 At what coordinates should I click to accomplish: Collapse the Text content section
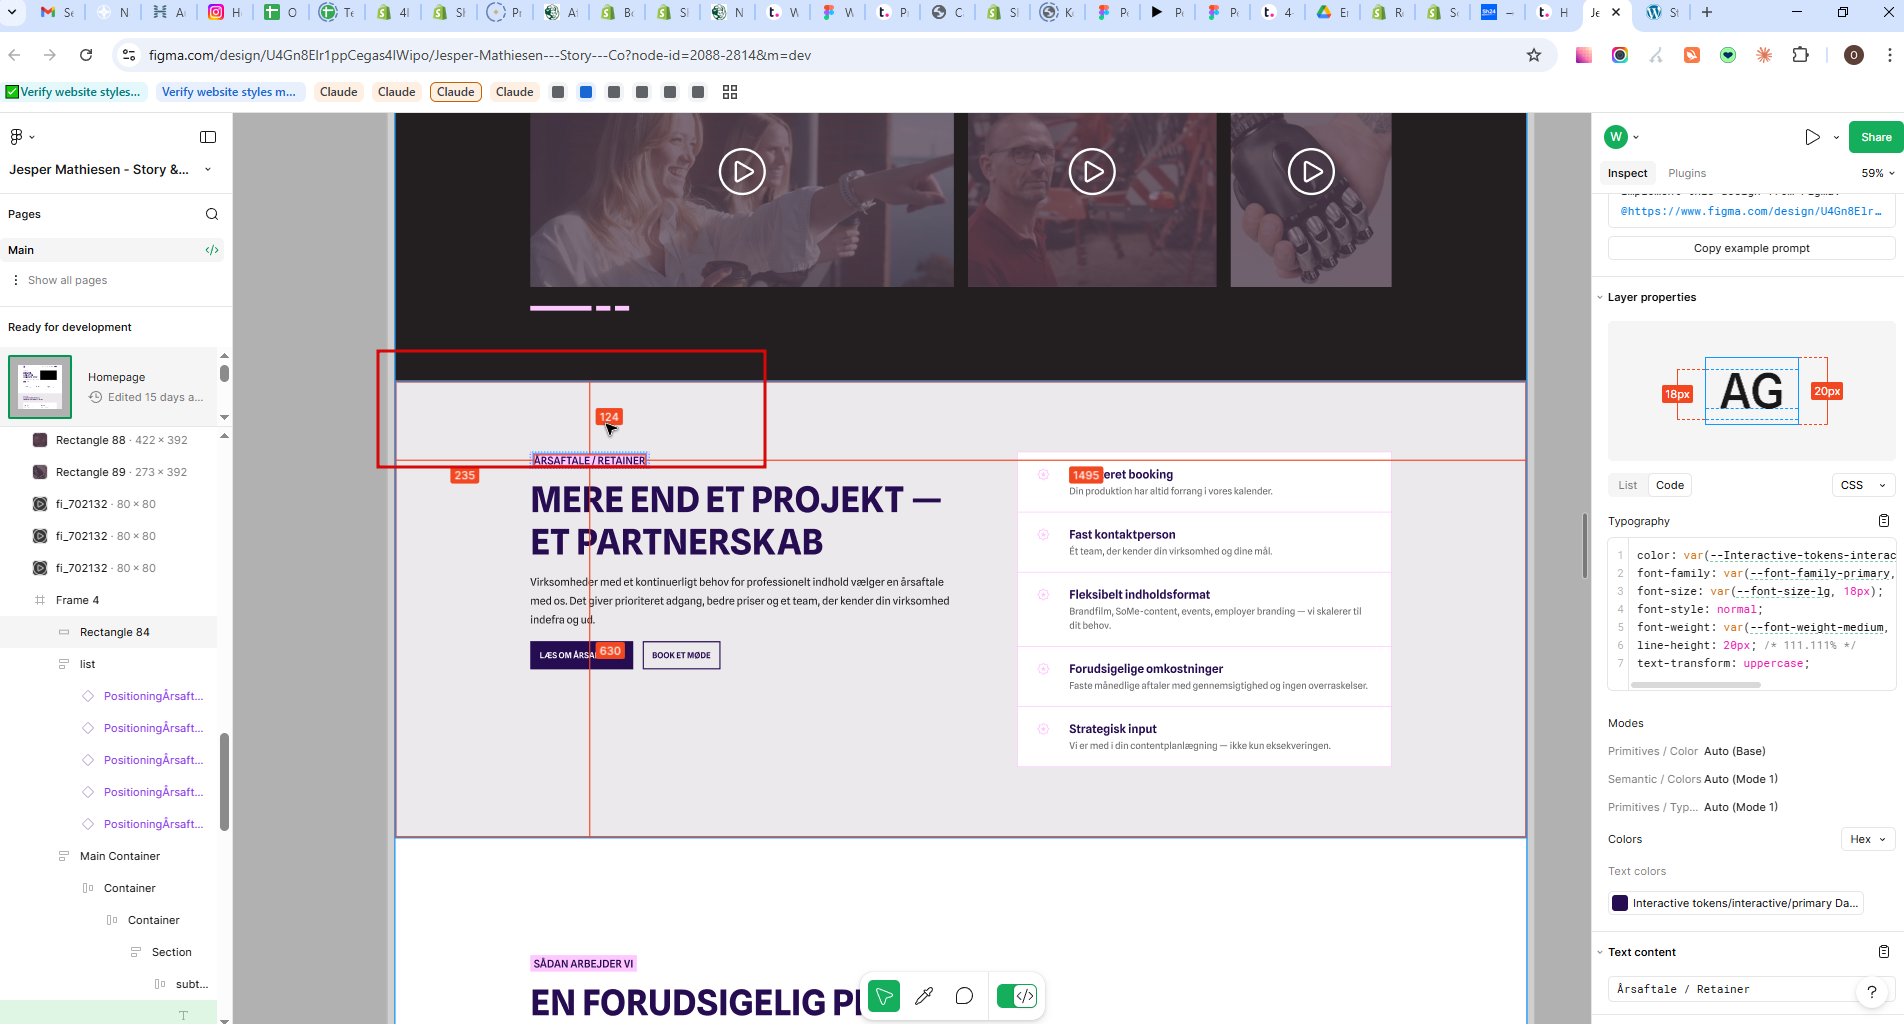tap(1600, 952)
